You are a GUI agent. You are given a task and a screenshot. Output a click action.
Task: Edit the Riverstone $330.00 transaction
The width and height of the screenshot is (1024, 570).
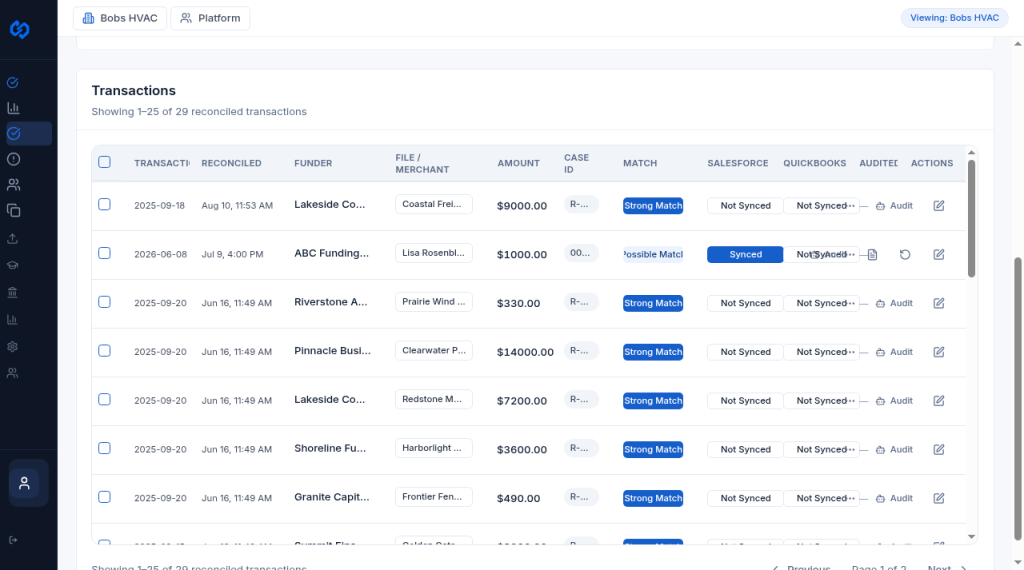938,303
